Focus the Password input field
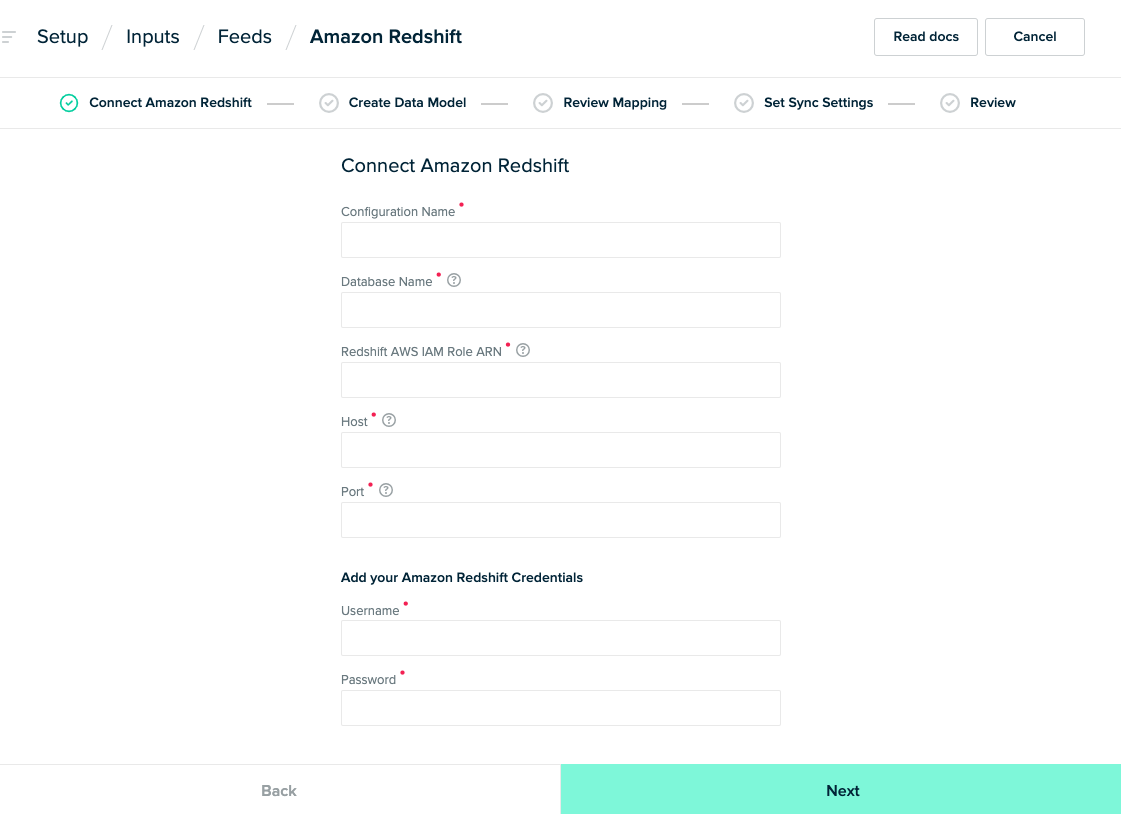This screenshot has width=1121, height=814. [x=560, y=708]
